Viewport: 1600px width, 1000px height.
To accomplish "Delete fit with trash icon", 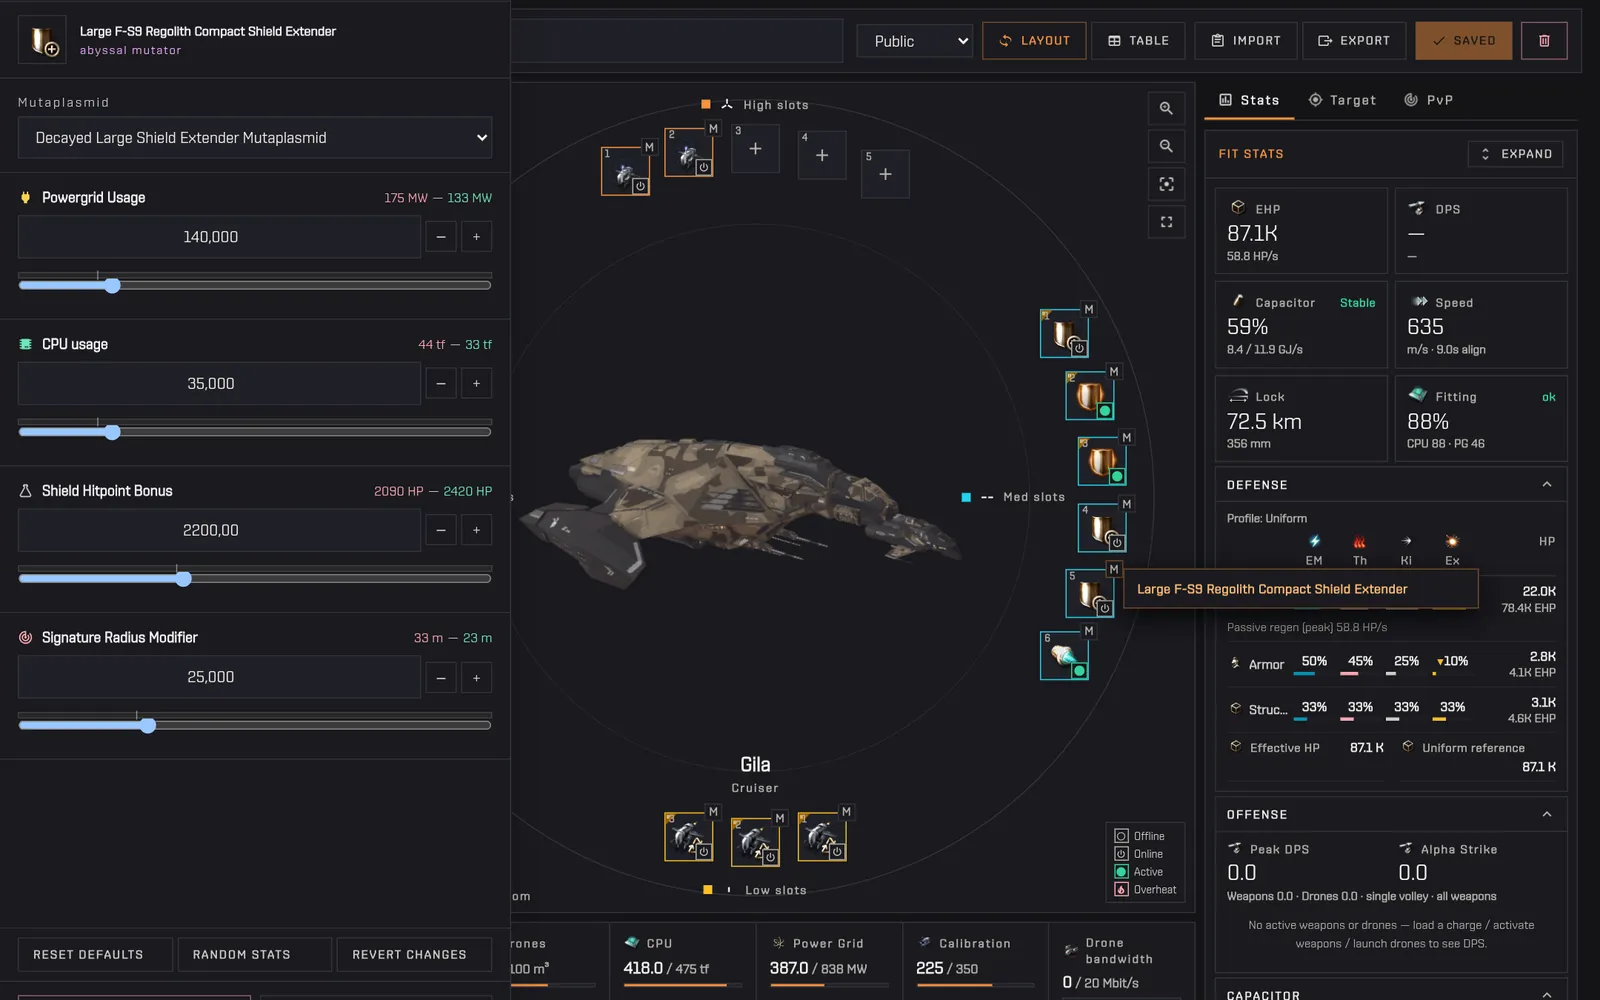I will click(1544, 41).
